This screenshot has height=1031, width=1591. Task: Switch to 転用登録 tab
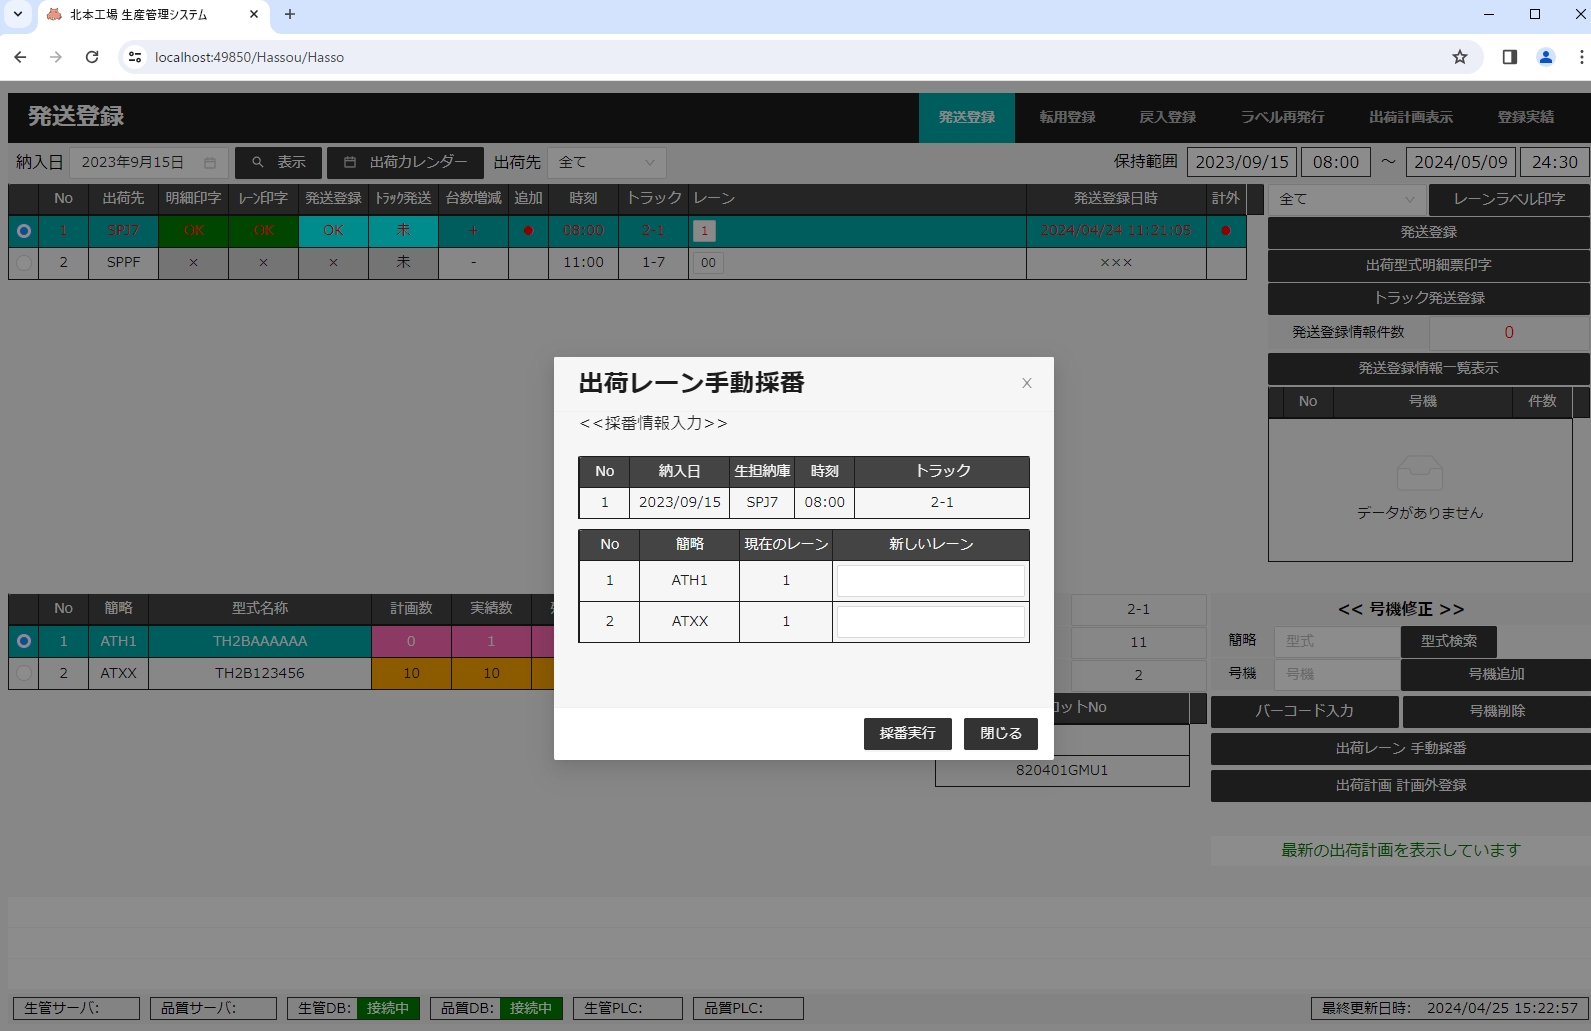tap(1067, 117)
